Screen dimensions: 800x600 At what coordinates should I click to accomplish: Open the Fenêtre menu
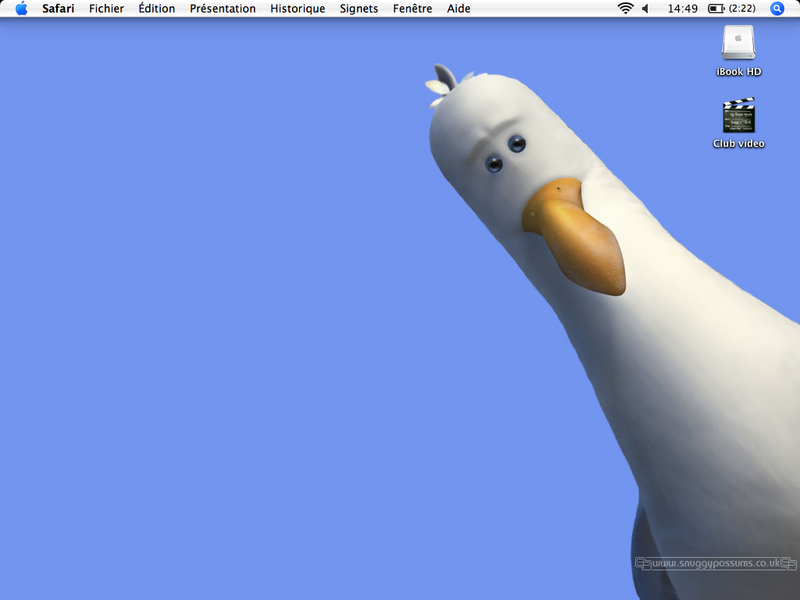[412, 9]
